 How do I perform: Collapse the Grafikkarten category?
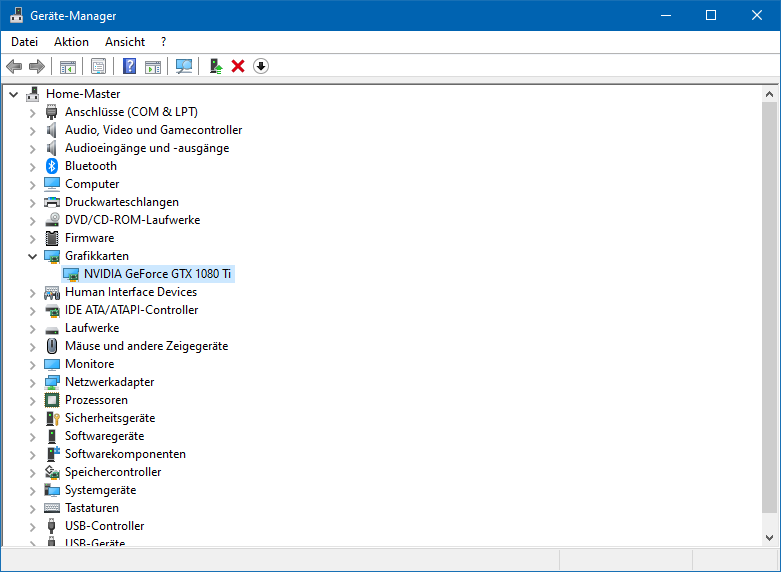click(x=32, y=256)
